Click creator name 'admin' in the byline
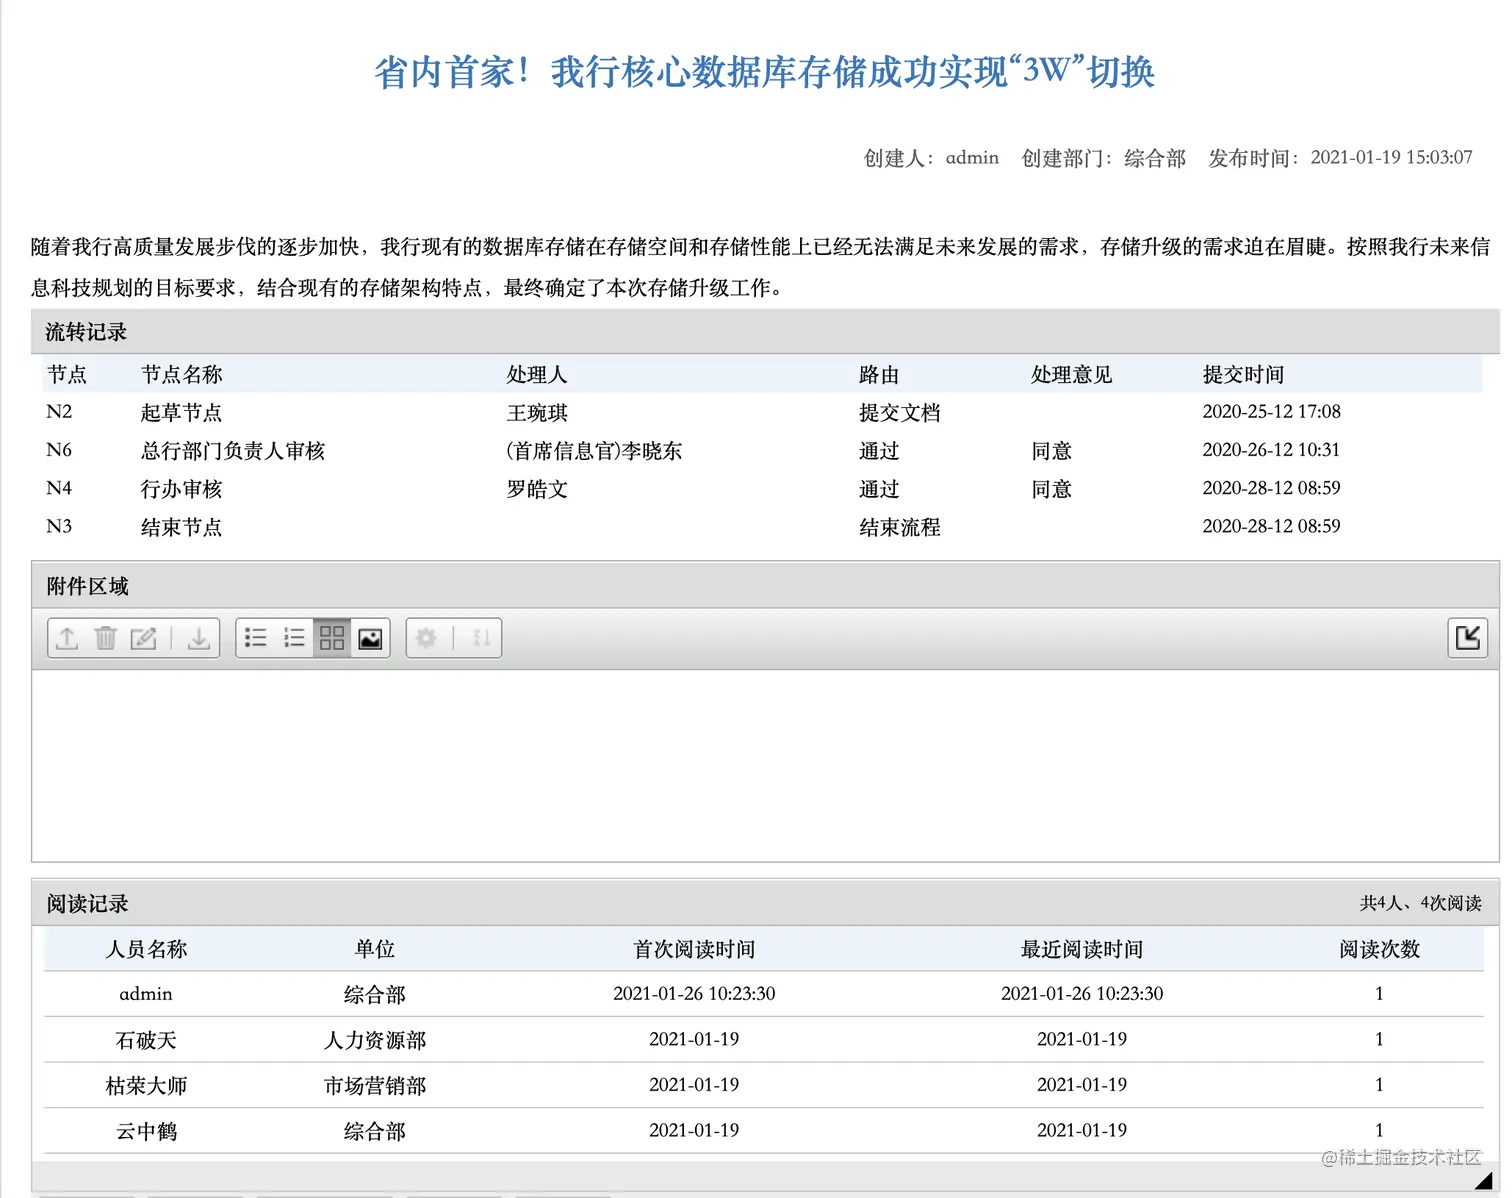 tap(972, 158)
